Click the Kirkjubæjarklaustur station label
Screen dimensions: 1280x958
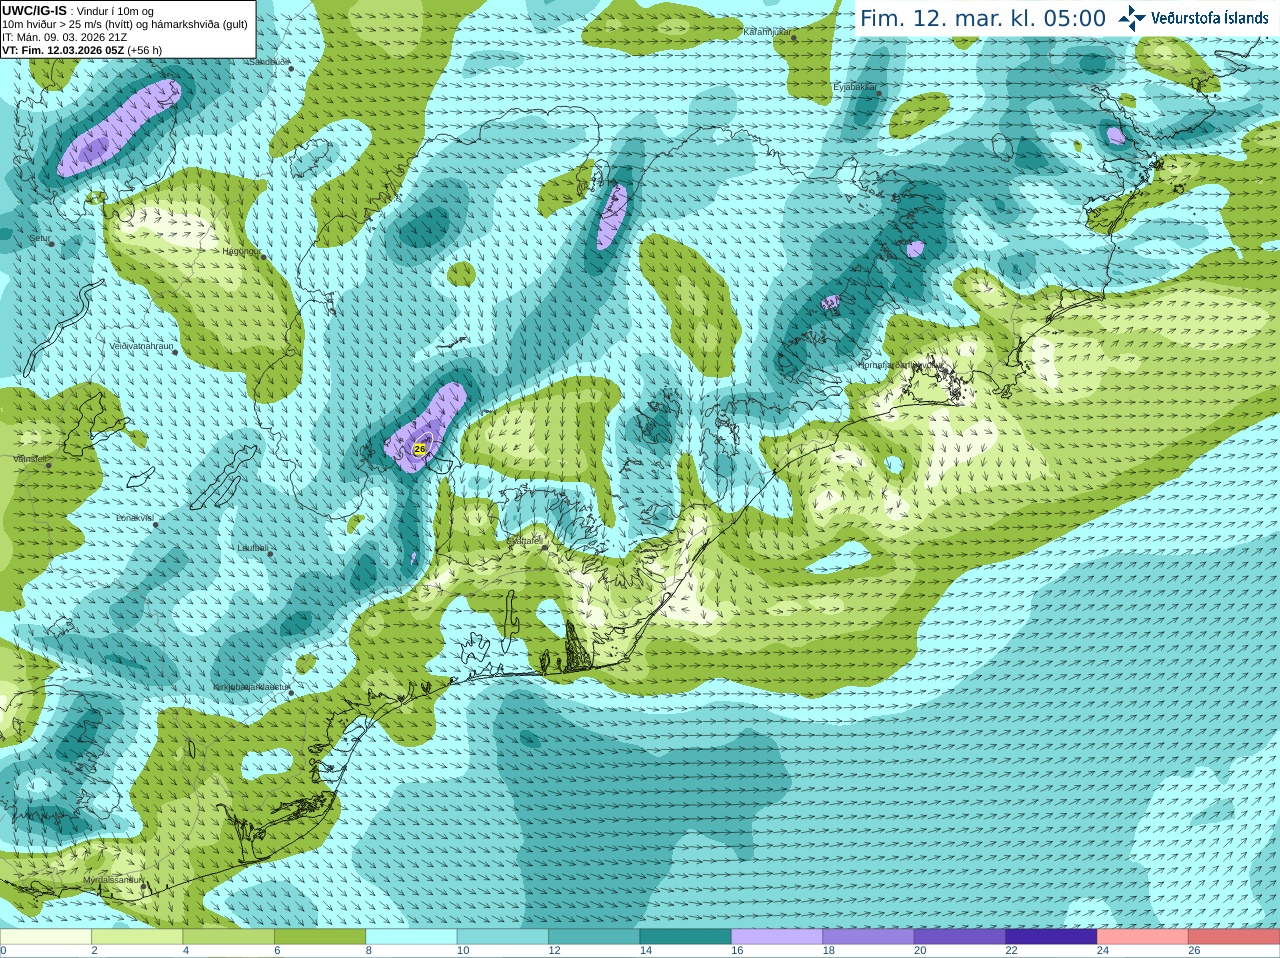click(x=251, y=687)
